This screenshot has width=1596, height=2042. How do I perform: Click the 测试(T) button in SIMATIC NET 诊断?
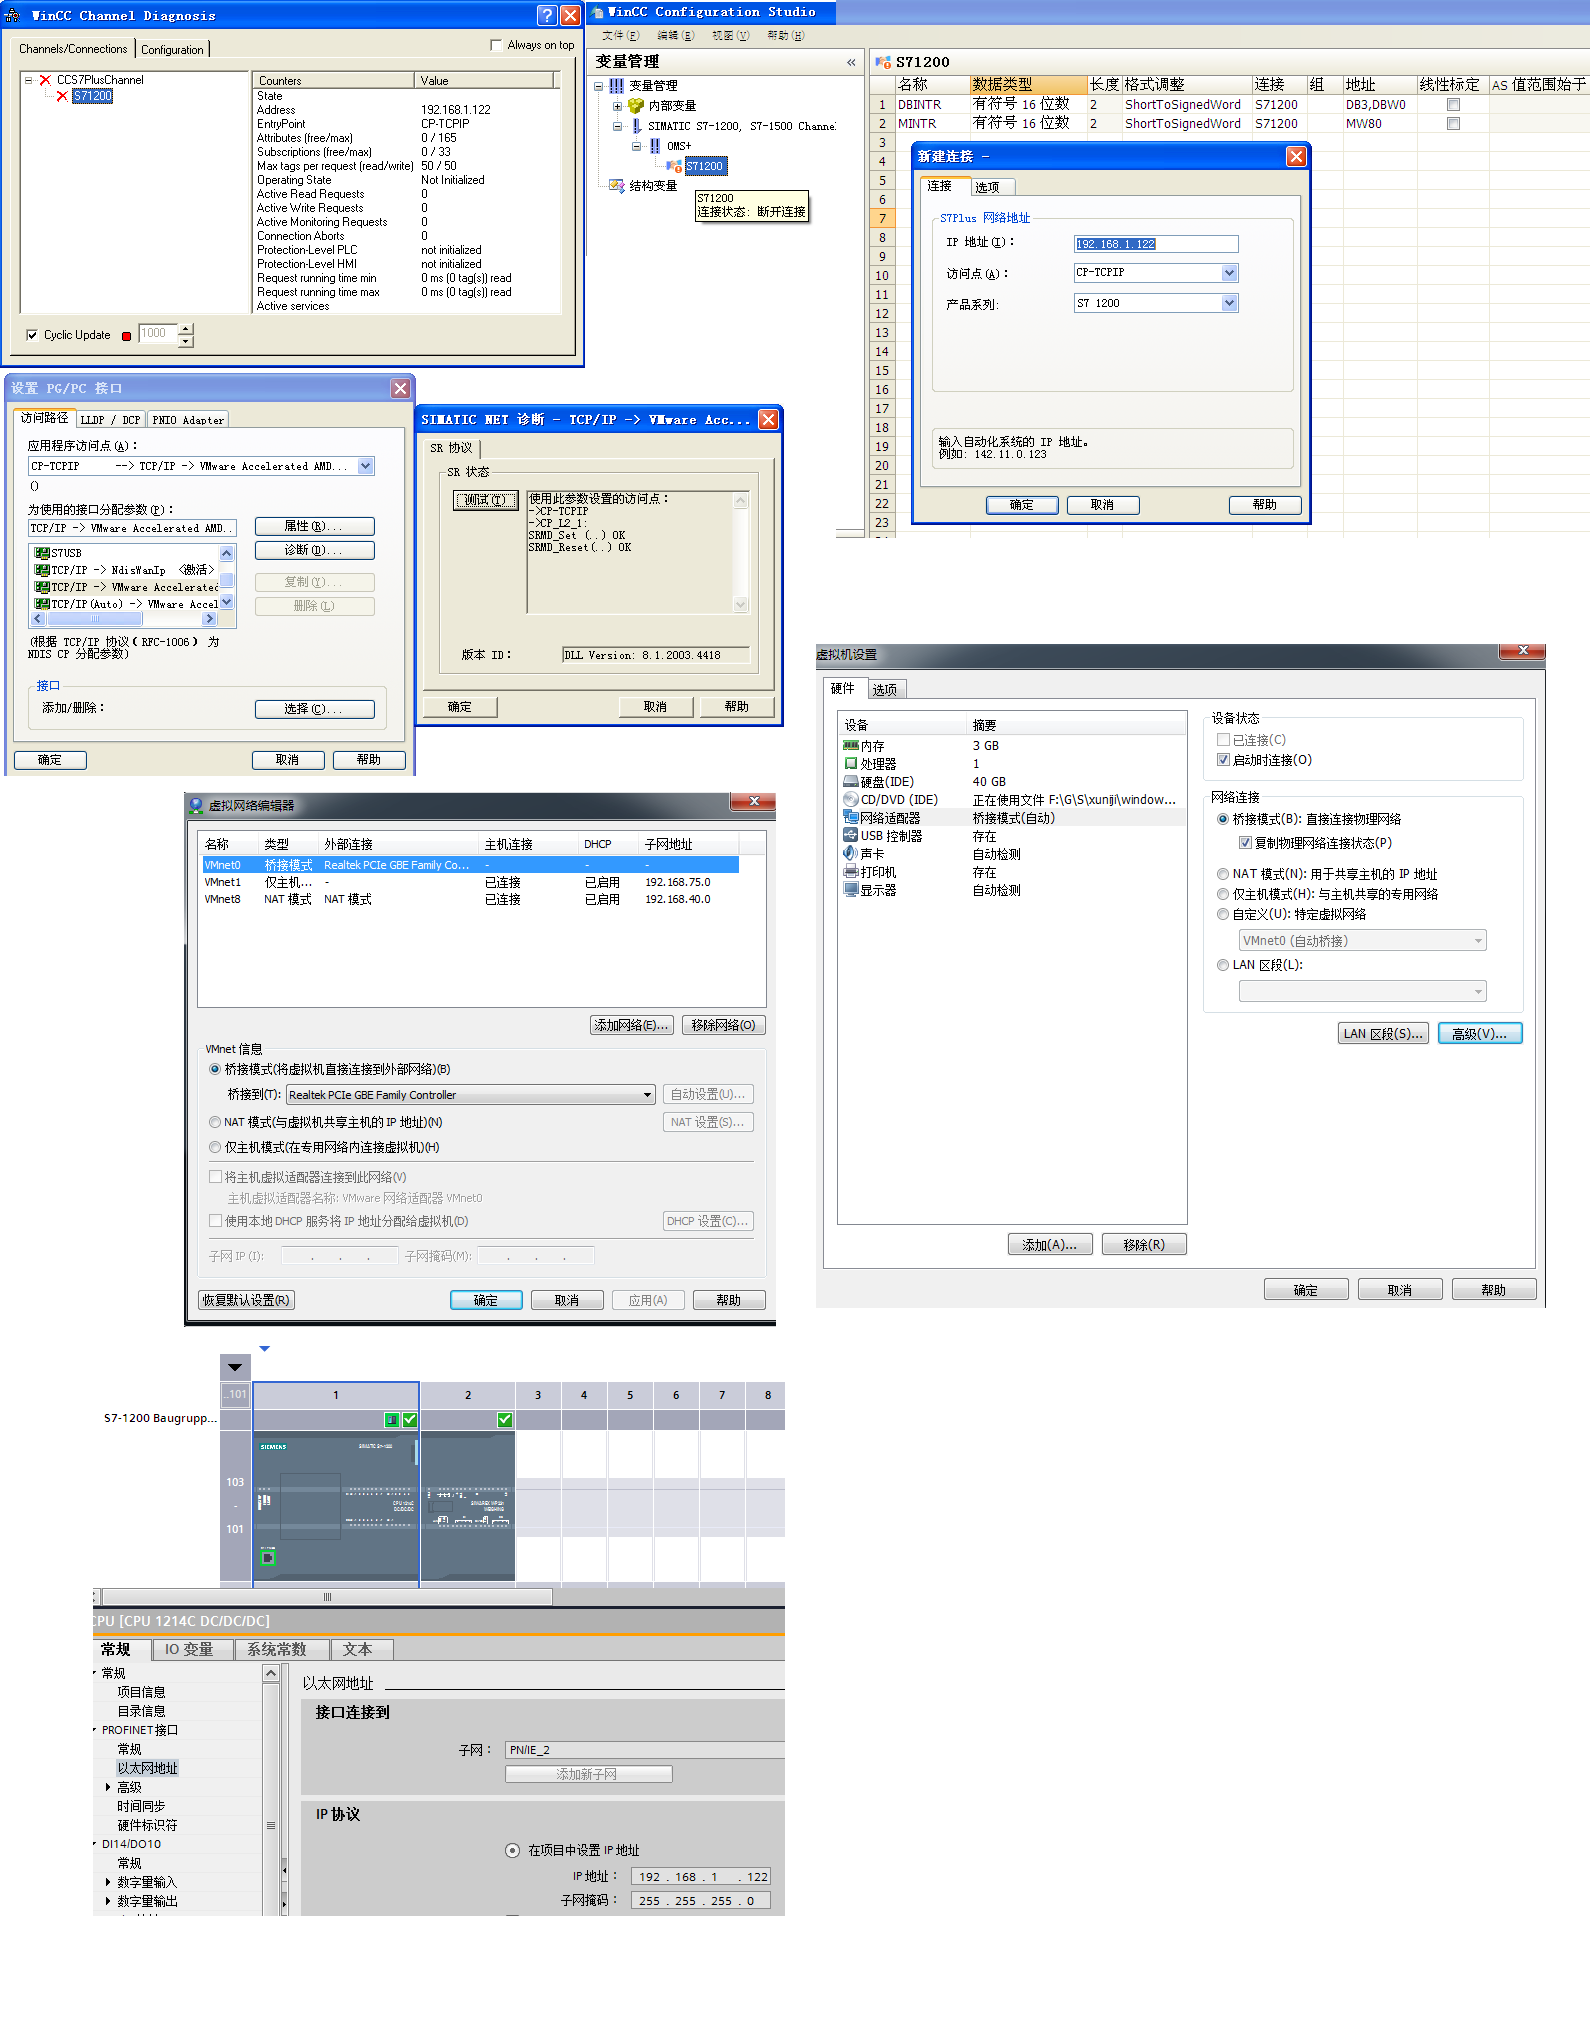[x=485, y=500]
